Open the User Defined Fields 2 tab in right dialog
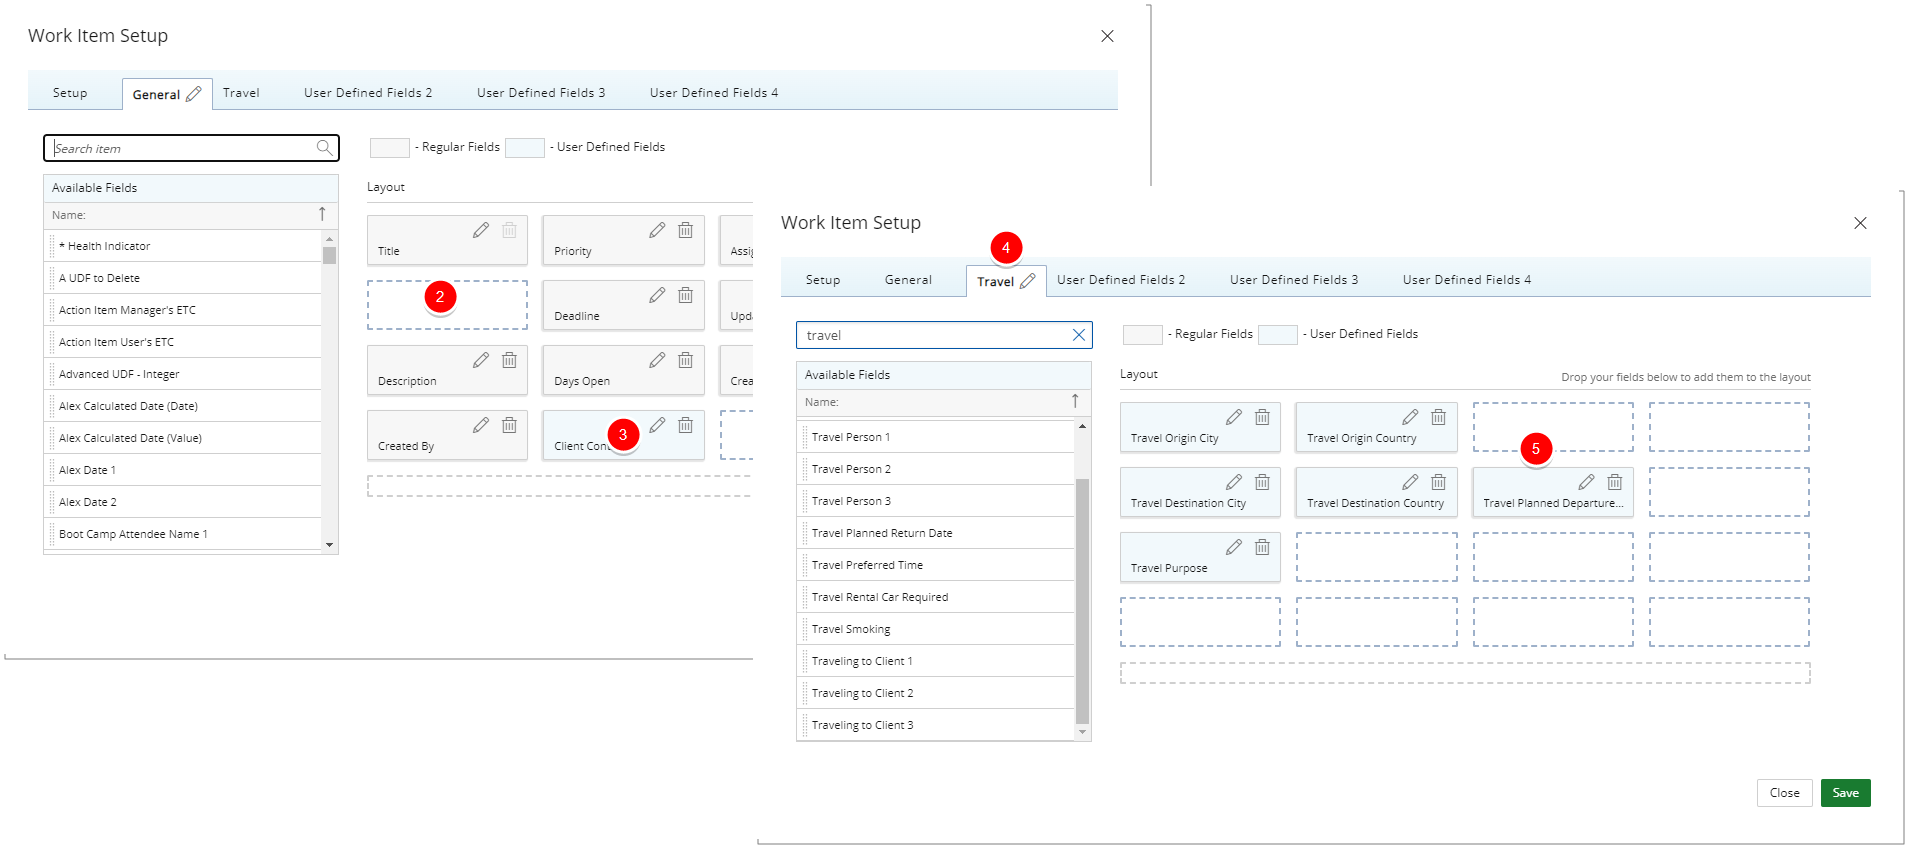1916x856 pixels. click(1120, 280)
